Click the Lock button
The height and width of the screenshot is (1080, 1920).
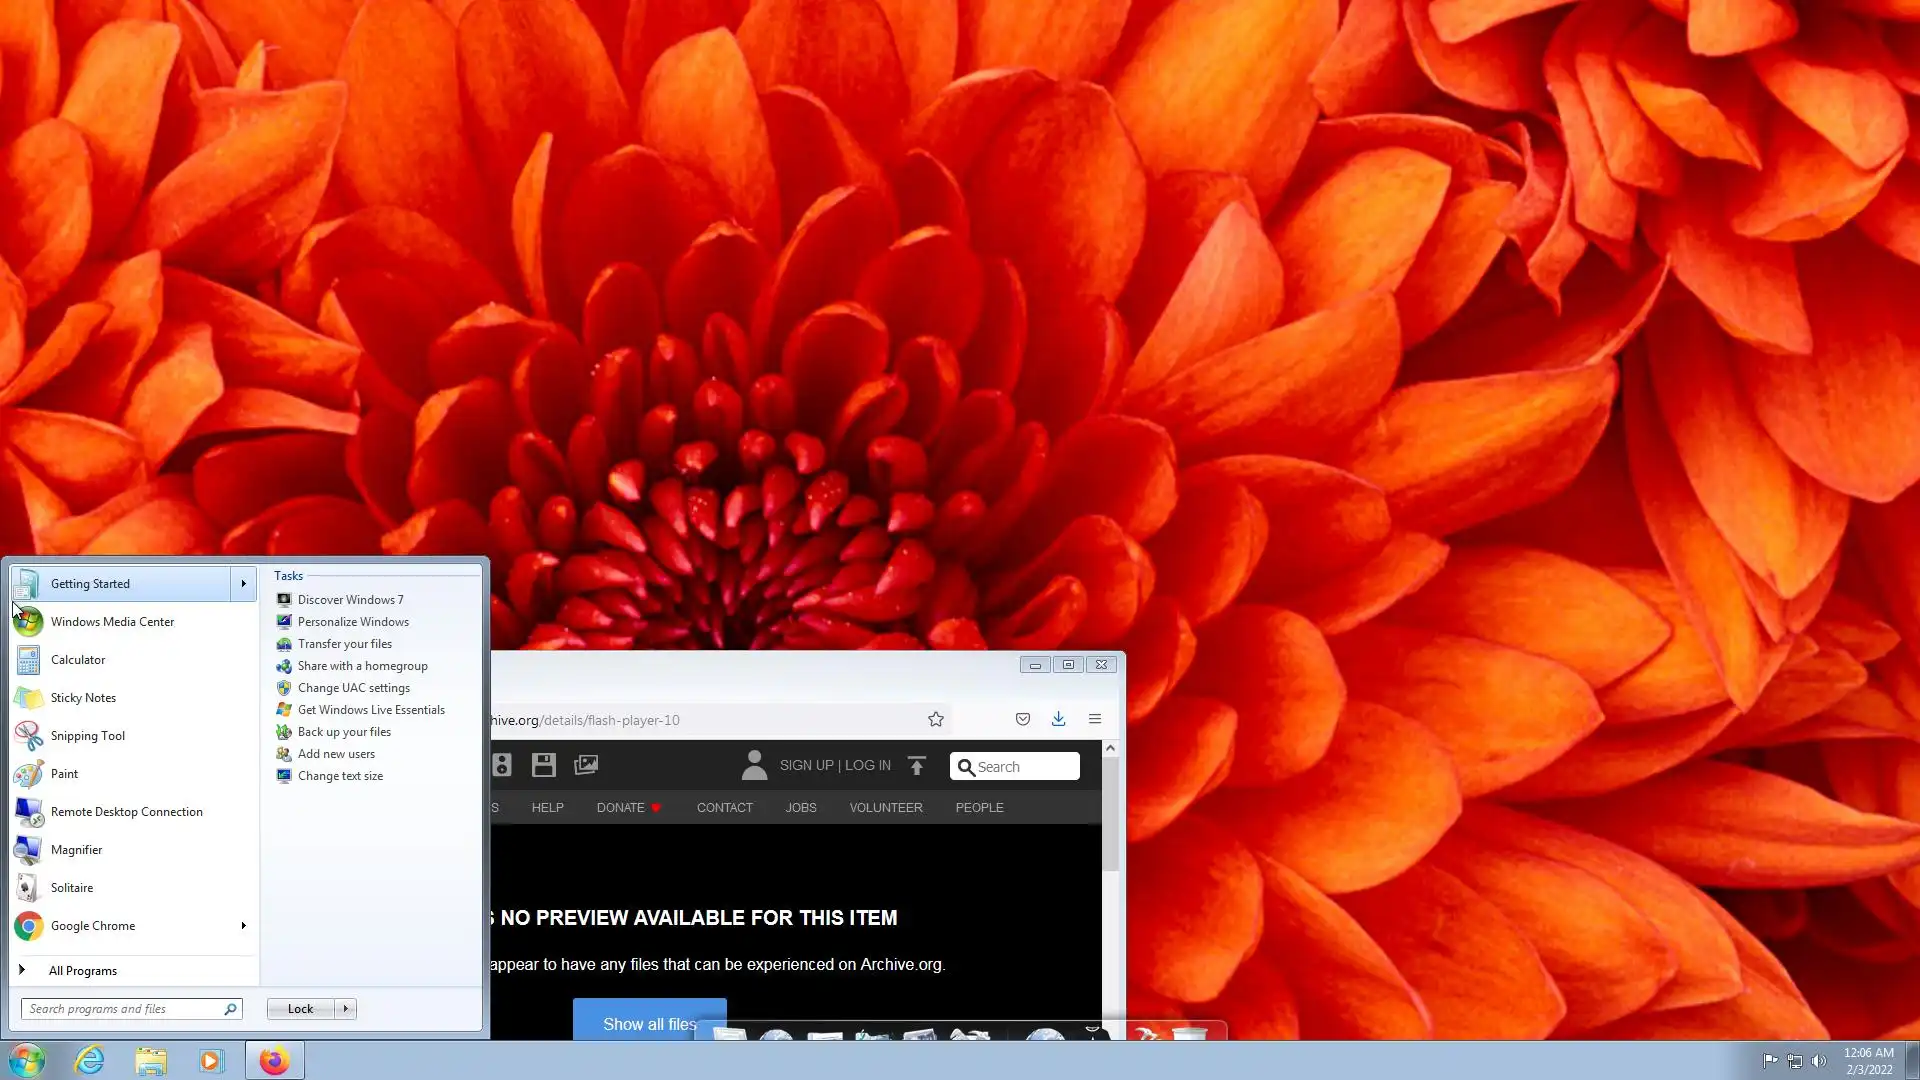pyautogui.click(x=300, y=1009)
